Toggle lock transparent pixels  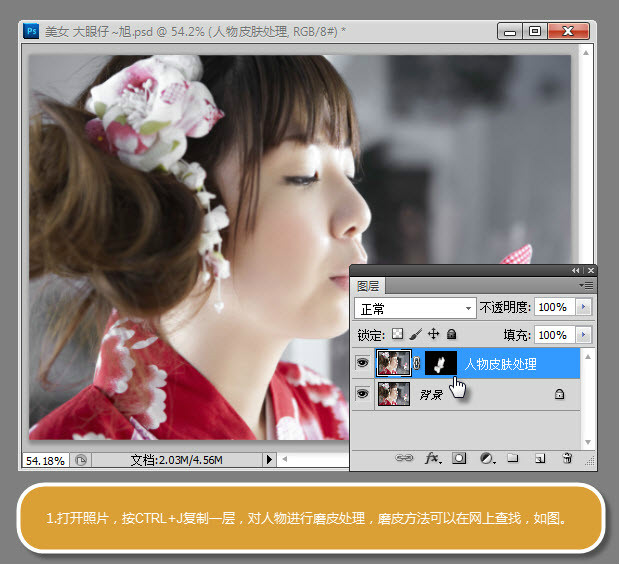click(398, 334)
